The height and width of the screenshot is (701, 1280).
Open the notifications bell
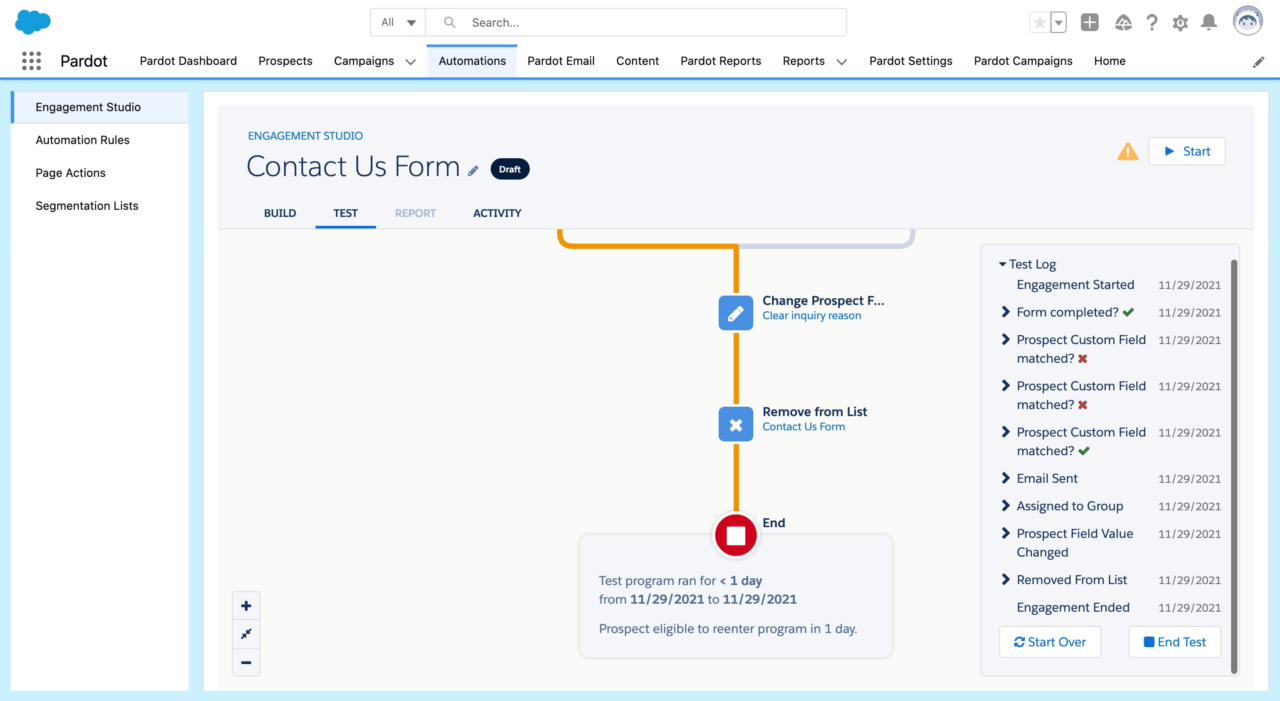[x=1209, y=22]
